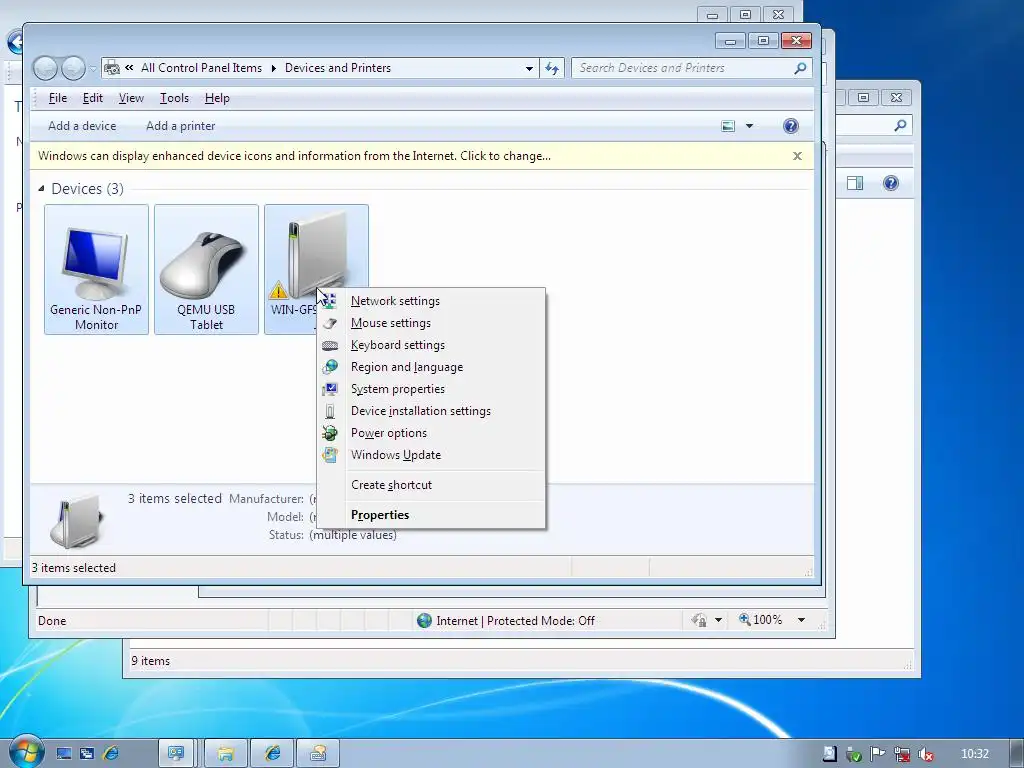
Task: Click the search magnifier in Devices and Printers
Action: [x=800, y=68]
